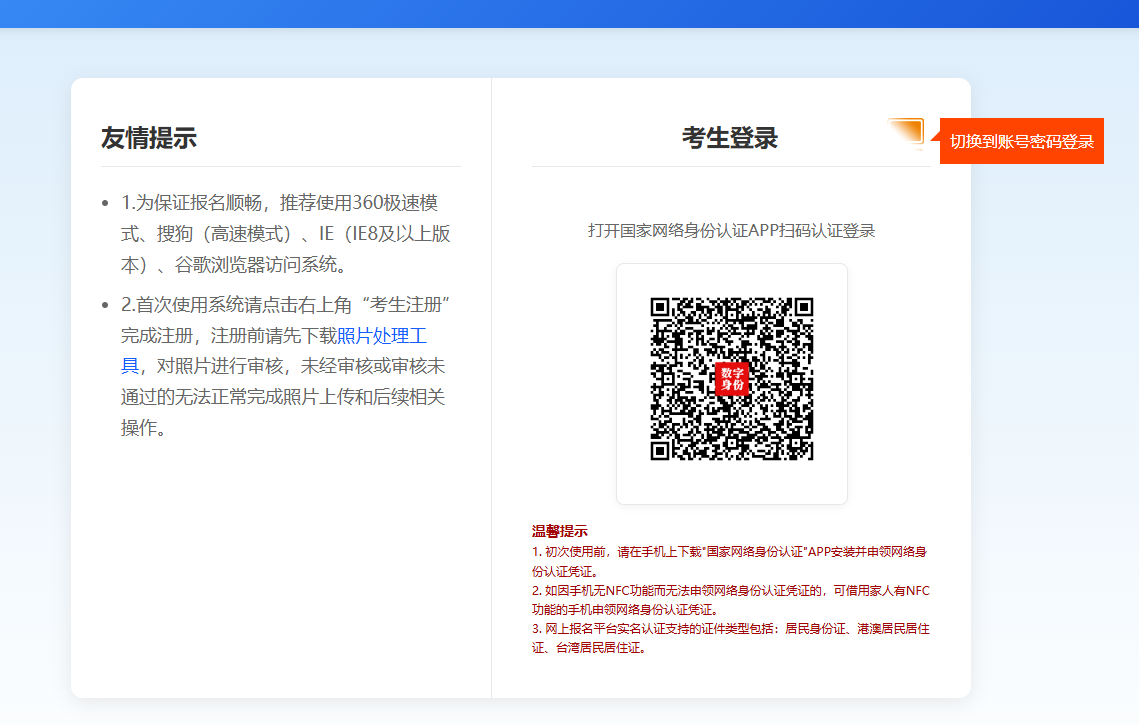Open the 照片处理工具 download link

pyautogui.click(x=274, y=350)
